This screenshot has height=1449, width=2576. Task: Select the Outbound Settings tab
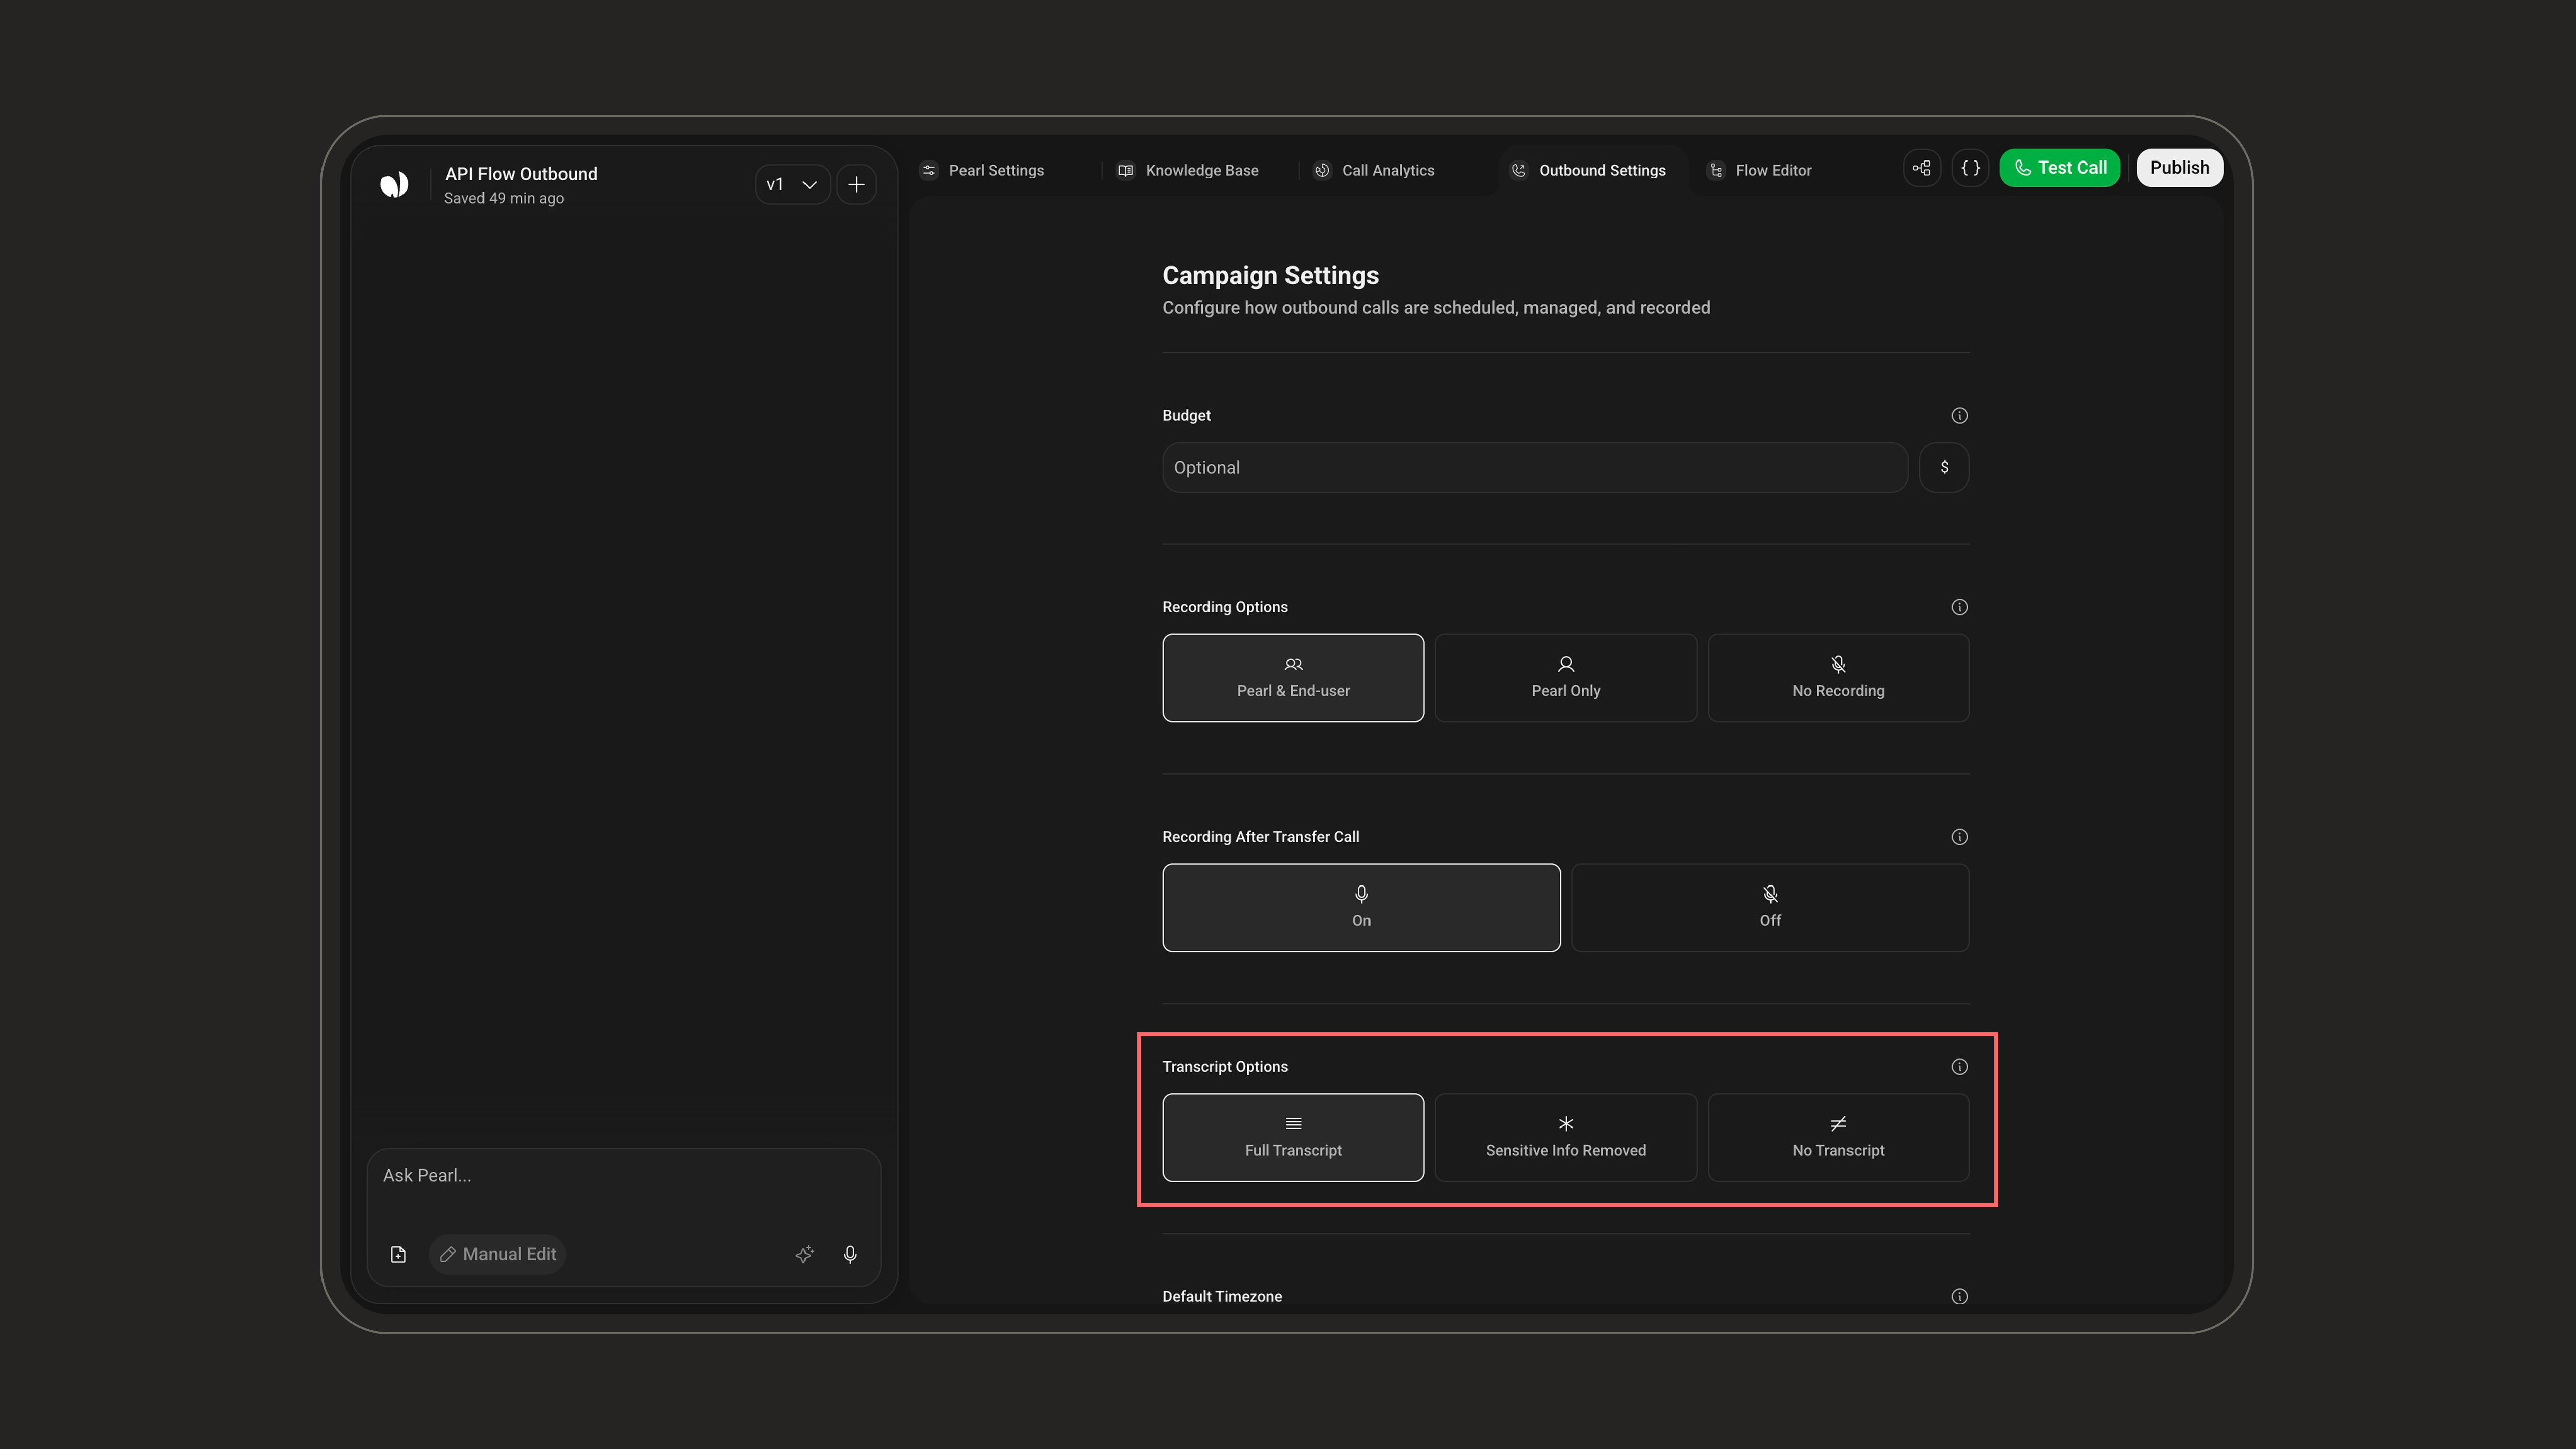(1589, 170)
